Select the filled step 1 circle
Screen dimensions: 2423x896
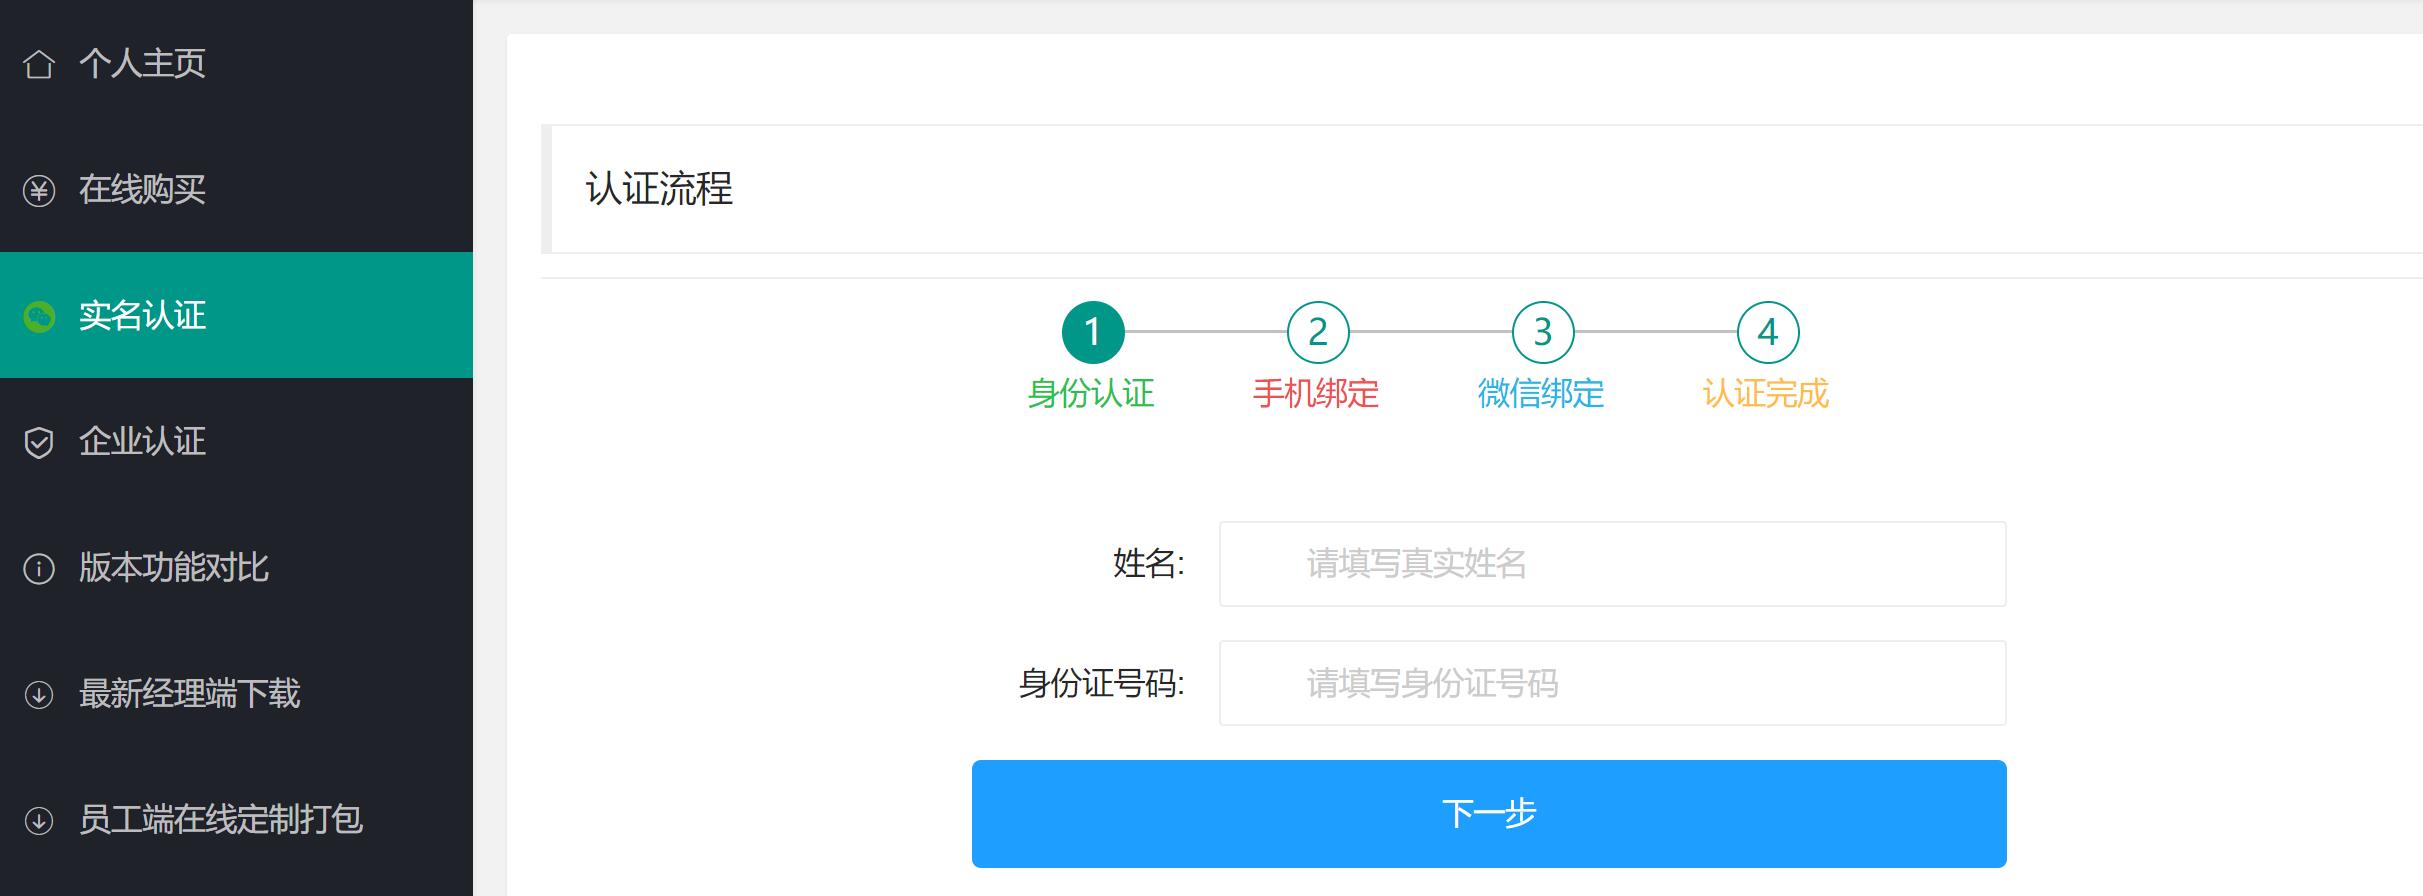click(x=1092, y=332)
